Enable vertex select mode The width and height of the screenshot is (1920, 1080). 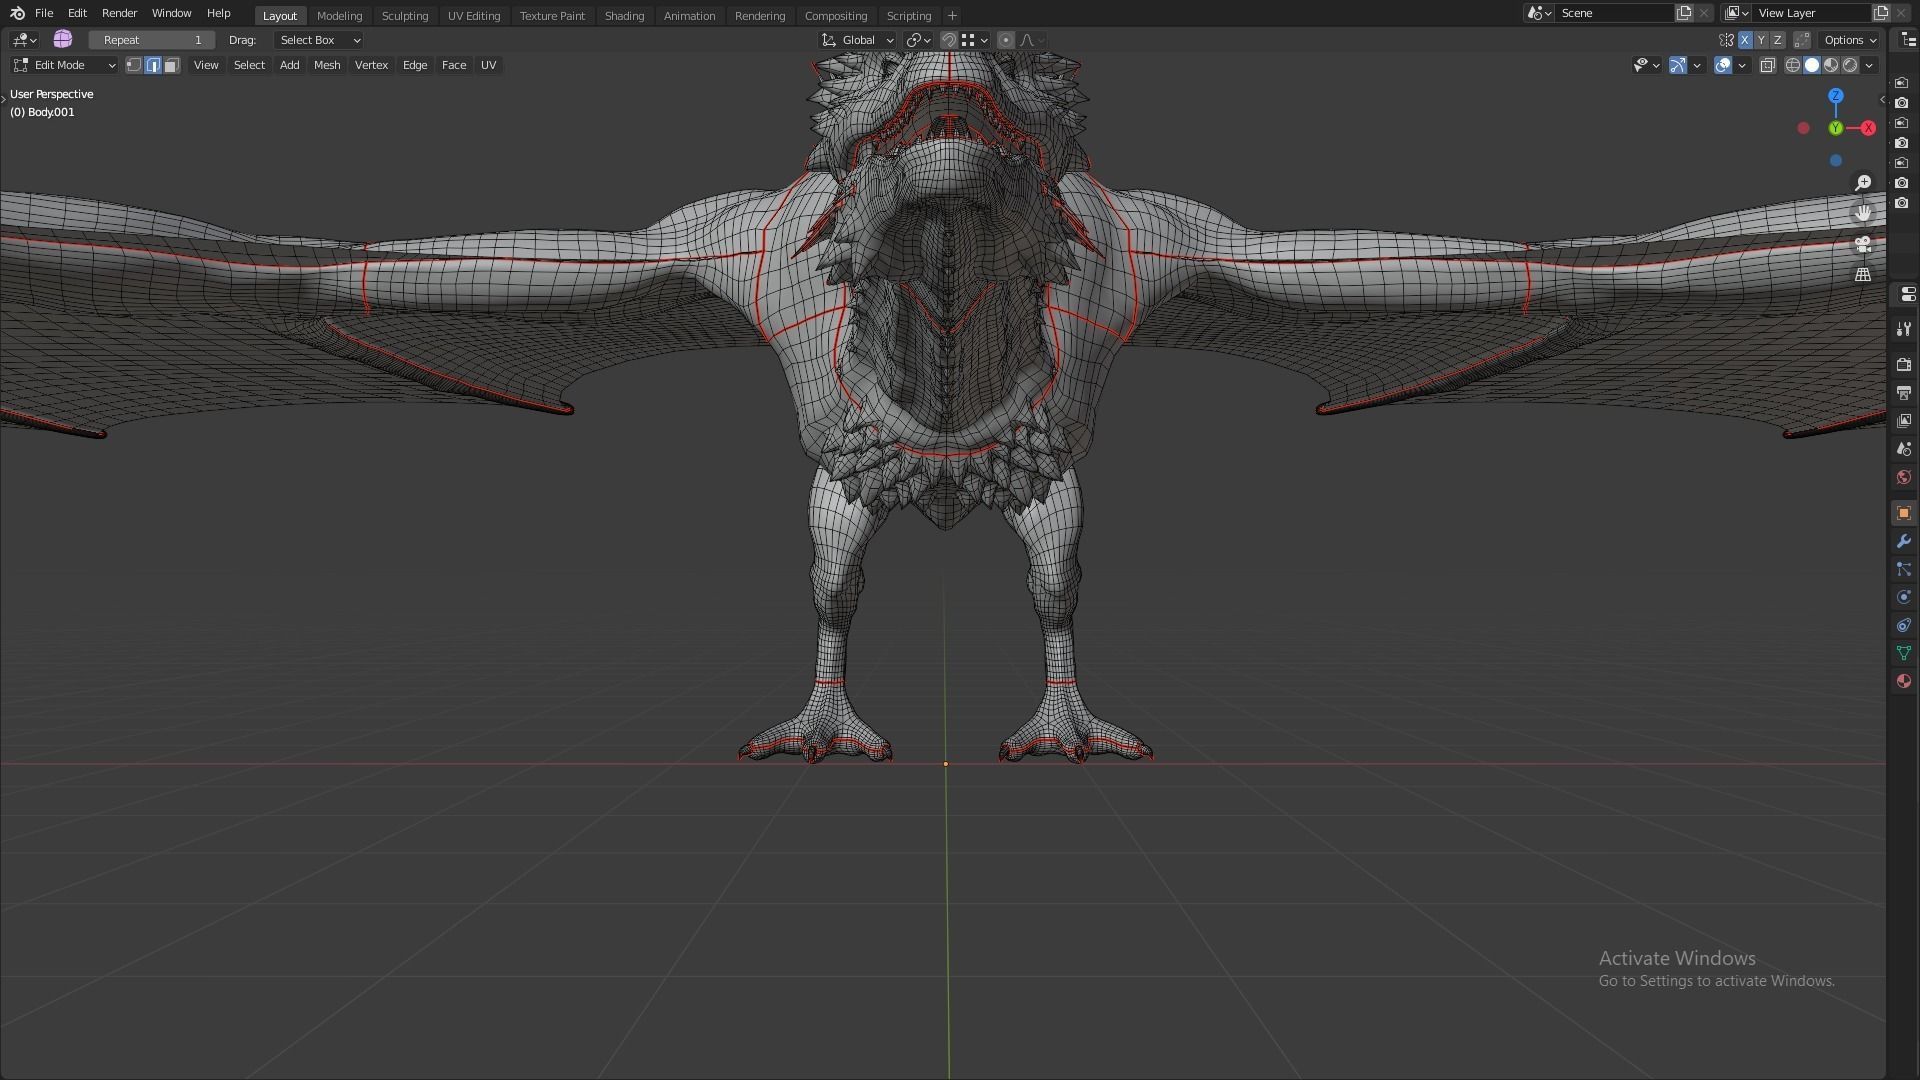(134, 65)
